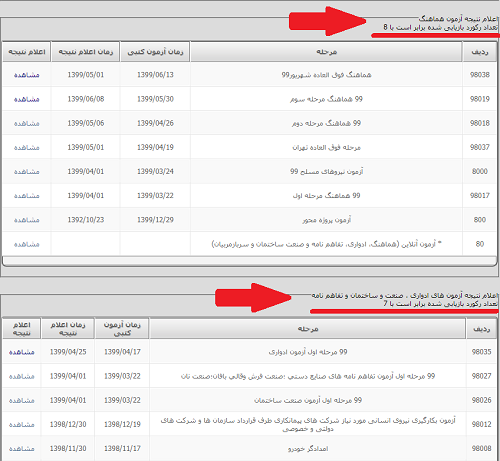The height and width of the screenshot is (461, 500).
Task: Select written exam date 1399/12/29
Action: (155, 220)
